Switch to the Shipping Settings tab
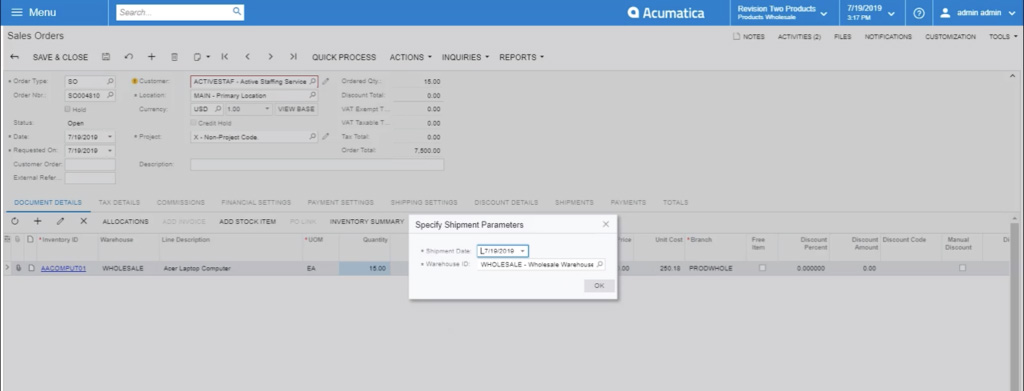Screen dimensions: 1024x391 [424, 202]
